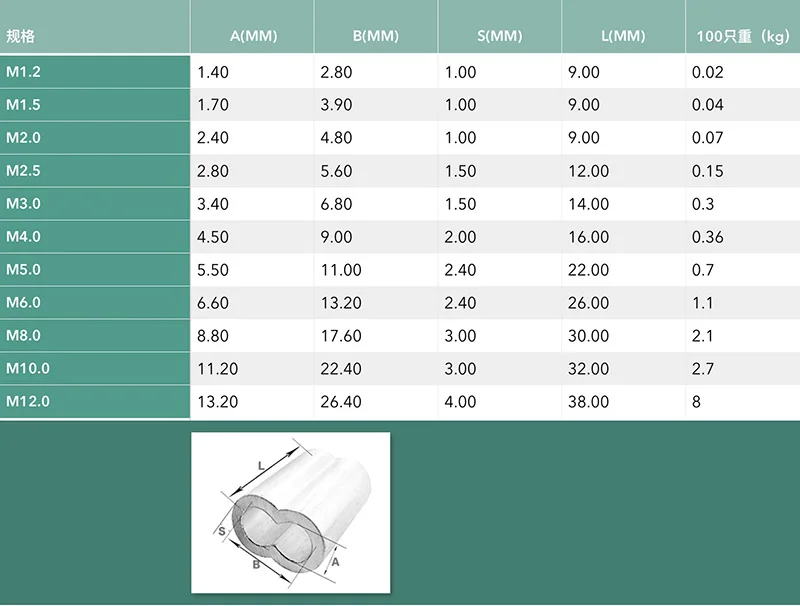Click the B value 11.00 for M5.0
Screen dimensions: 800x606
click(341, 270)
